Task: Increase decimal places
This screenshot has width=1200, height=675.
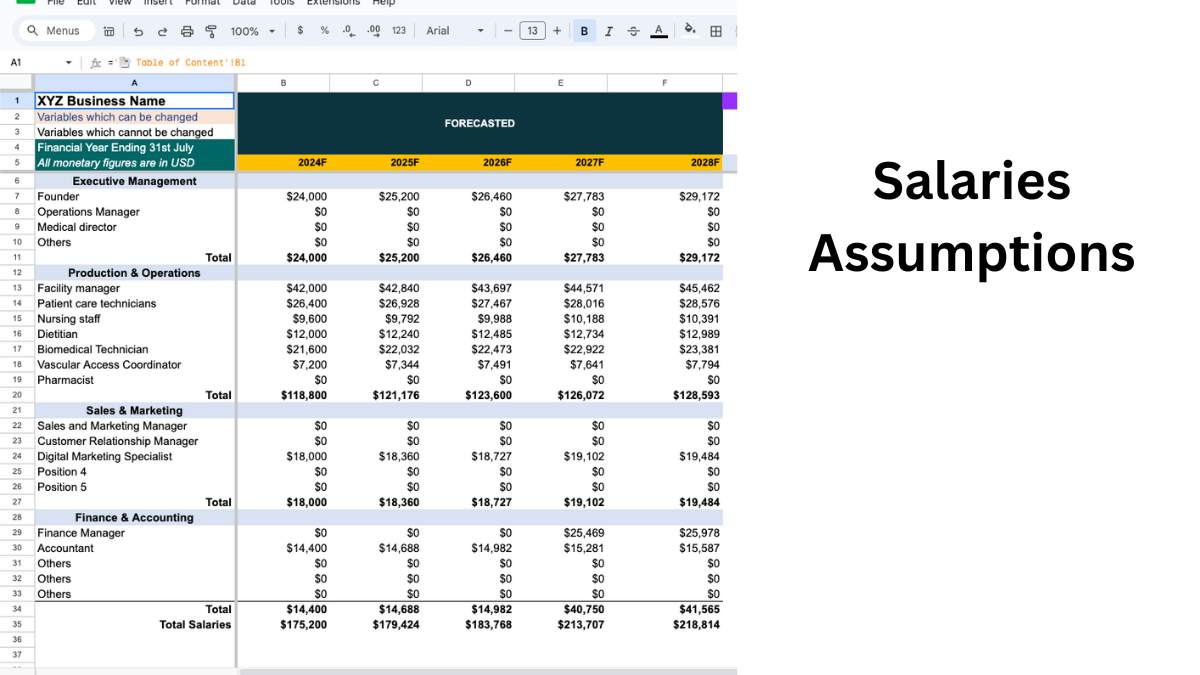Action: (x=373, y=31)
